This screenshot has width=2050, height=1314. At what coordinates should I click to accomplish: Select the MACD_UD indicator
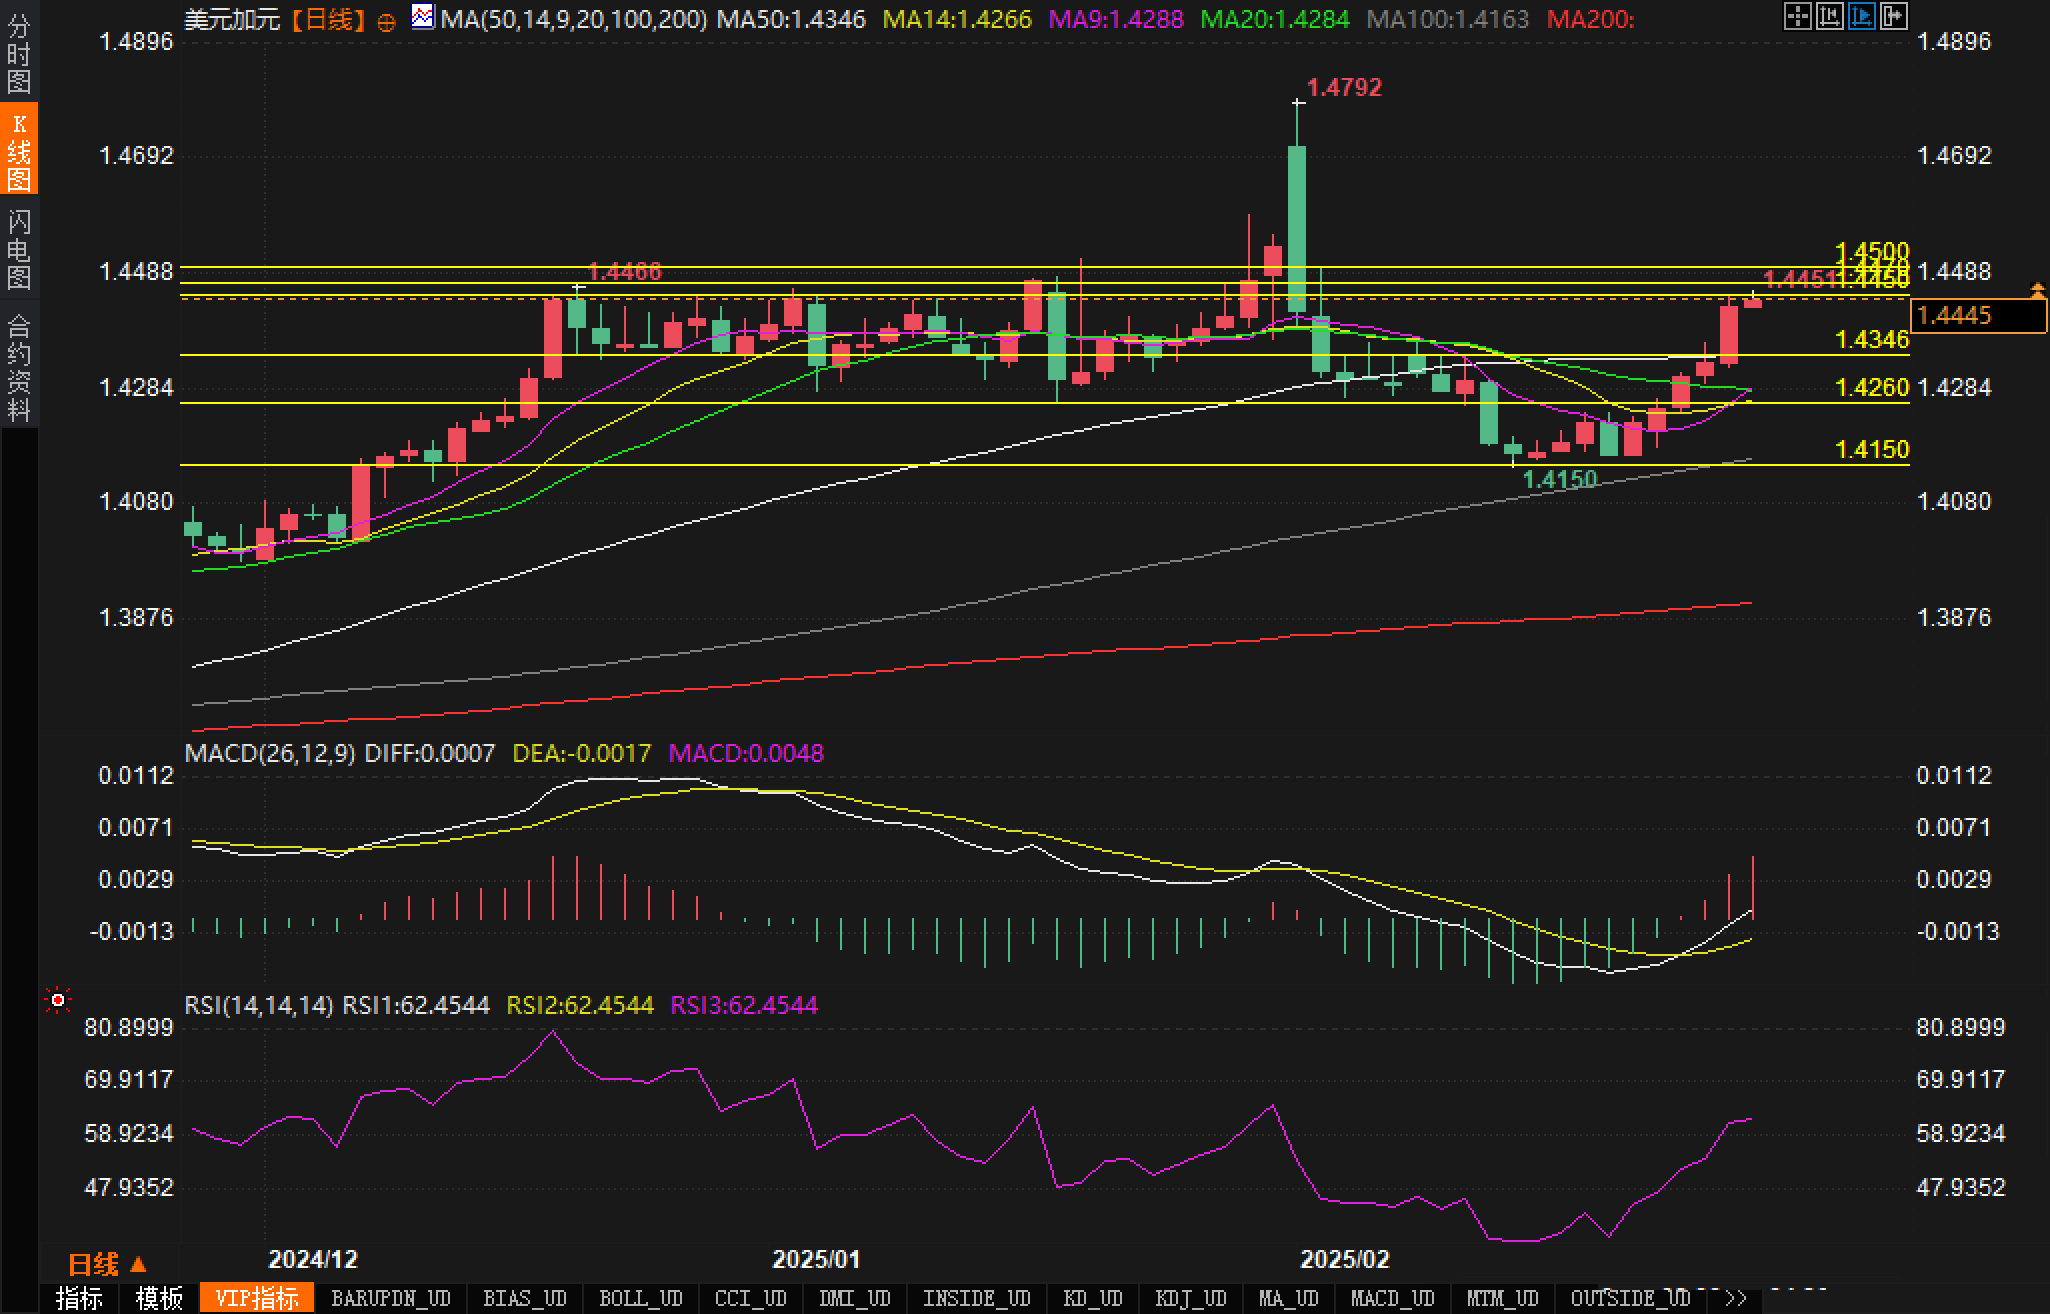point(1393,1299)
